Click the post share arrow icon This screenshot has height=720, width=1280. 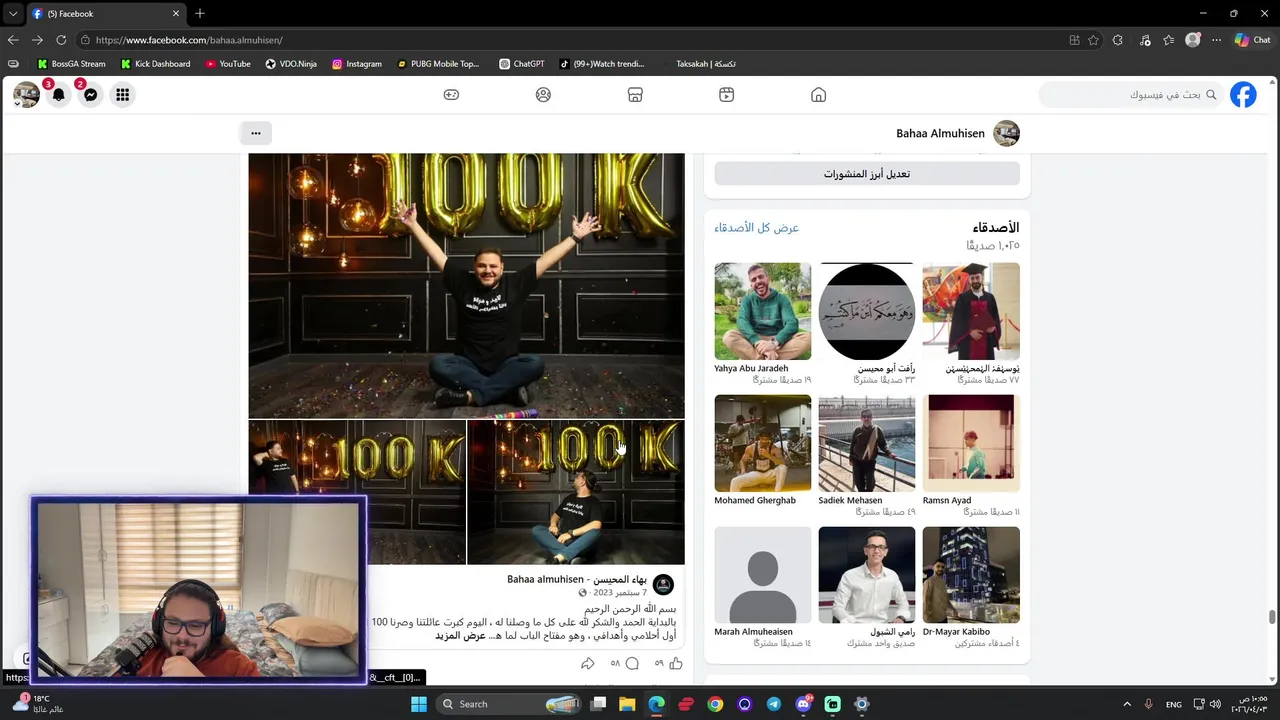click(x=588, y=663)
